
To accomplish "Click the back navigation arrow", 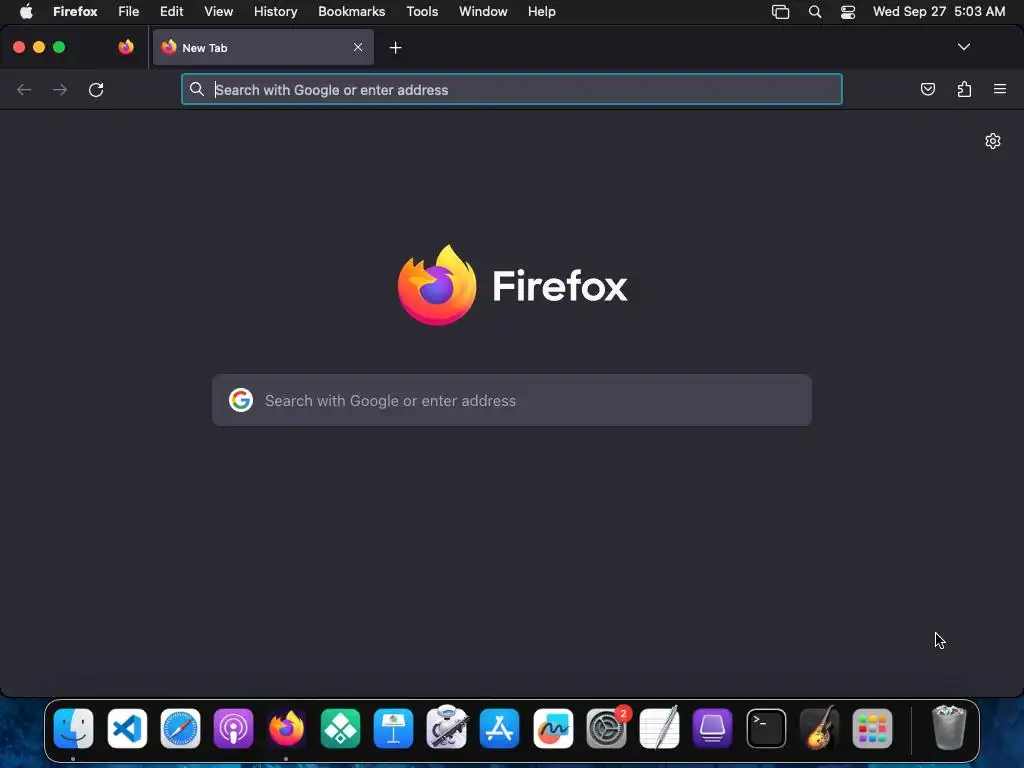I will [24, 89].
